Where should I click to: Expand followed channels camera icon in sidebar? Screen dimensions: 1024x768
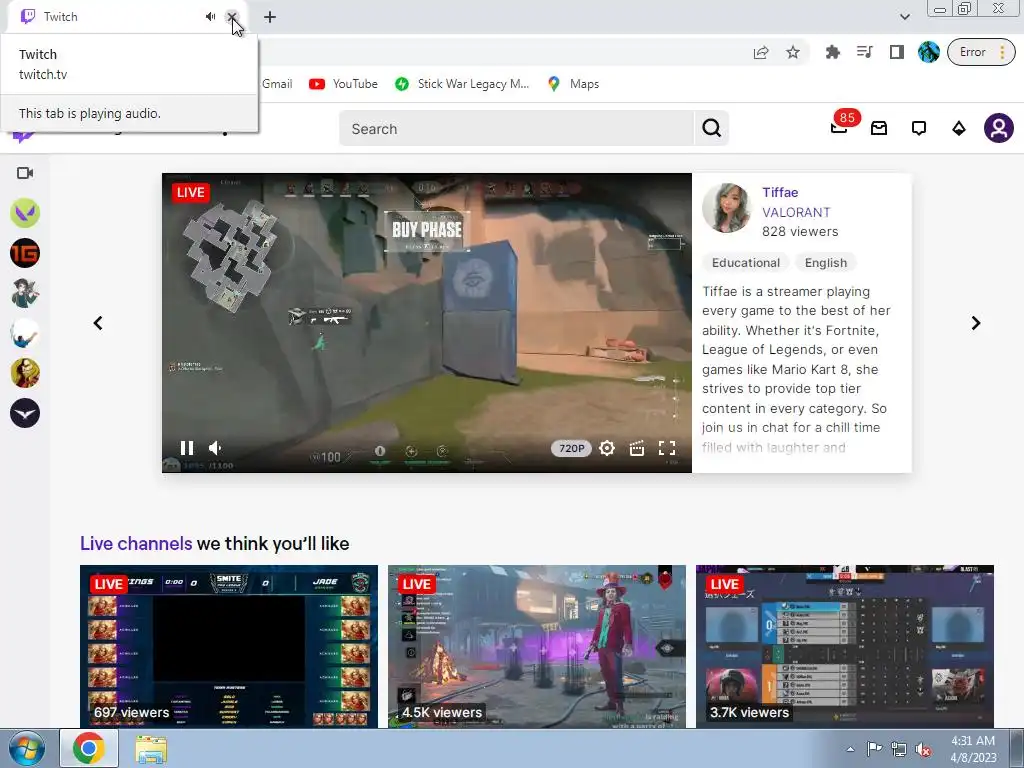point(25,173)
